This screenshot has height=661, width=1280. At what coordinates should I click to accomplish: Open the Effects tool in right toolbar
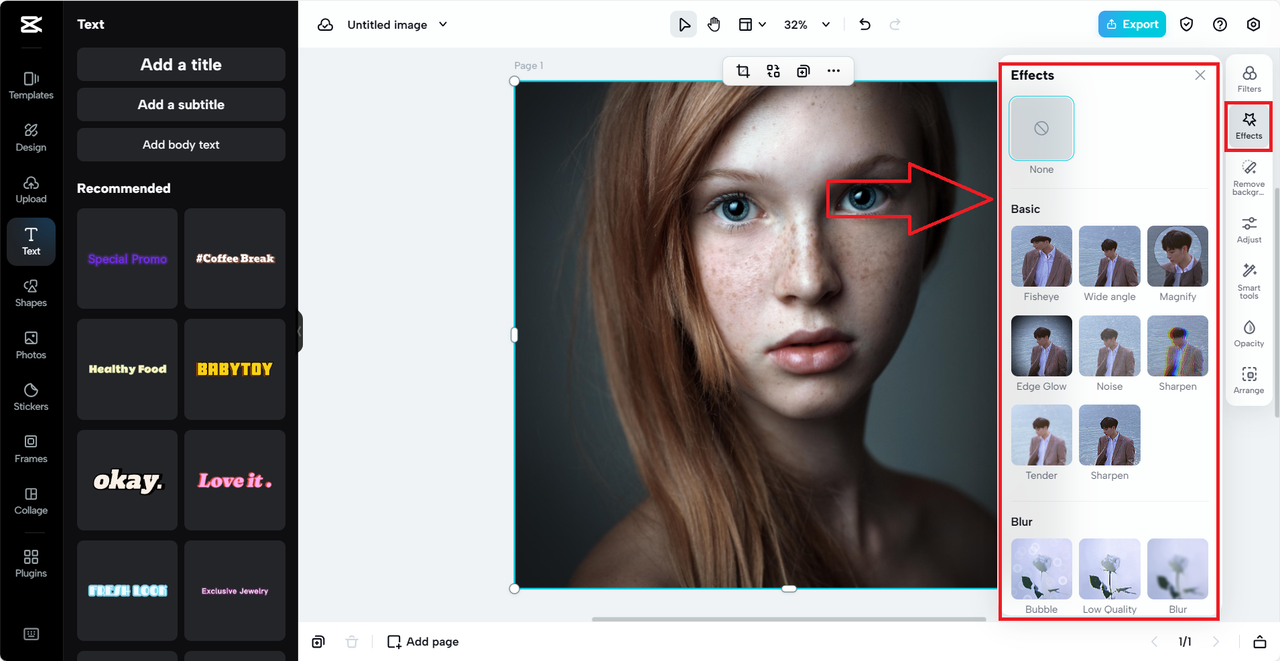point(1249,126)
